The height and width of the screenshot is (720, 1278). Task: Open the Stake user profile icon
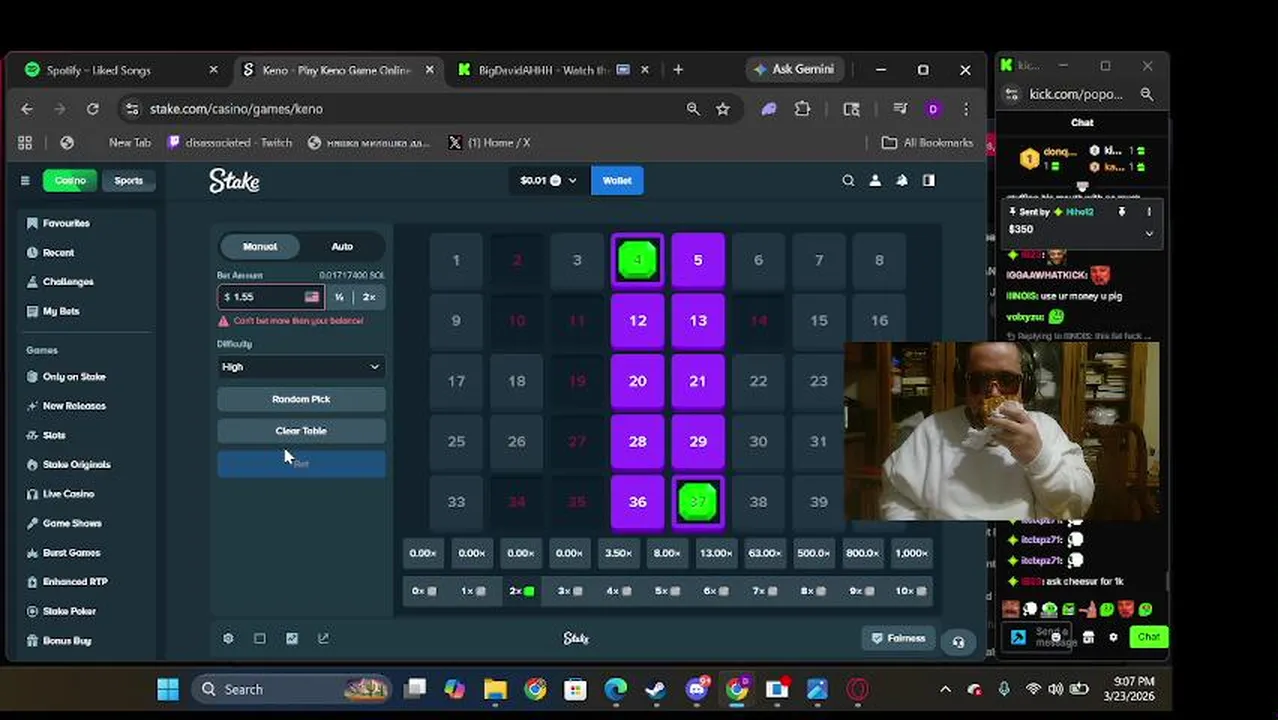(x=875, y=181)
